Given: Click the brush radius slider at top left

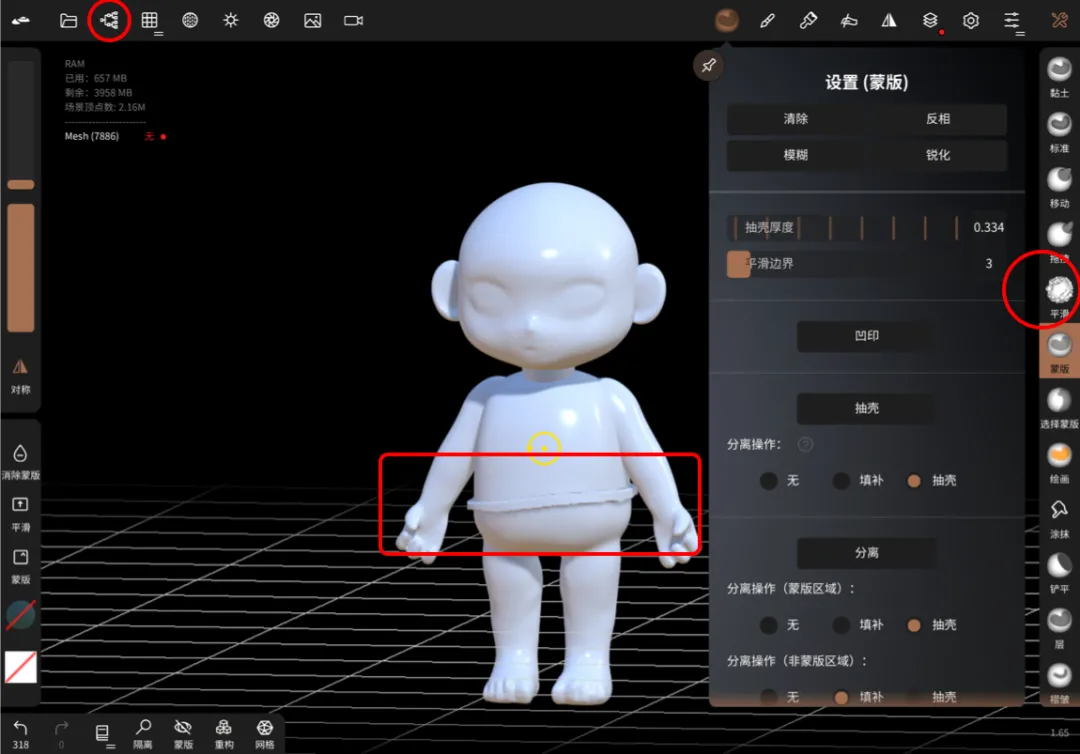Looking at the screenshot, I should coord(21,125).
